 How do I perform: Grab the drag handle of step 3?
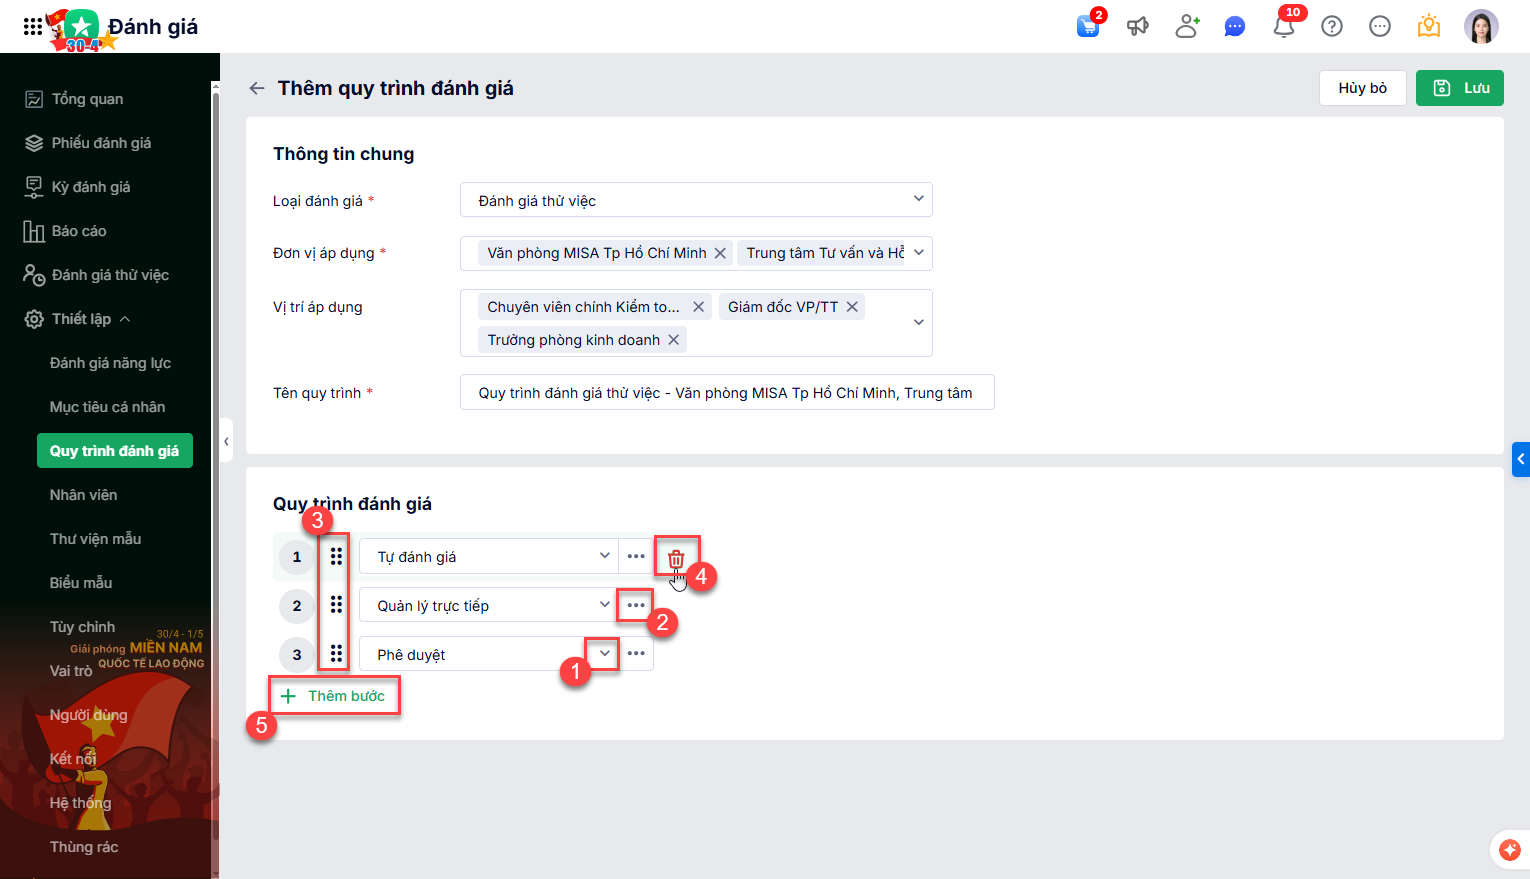pyautogui.click(x=336, y=654)
